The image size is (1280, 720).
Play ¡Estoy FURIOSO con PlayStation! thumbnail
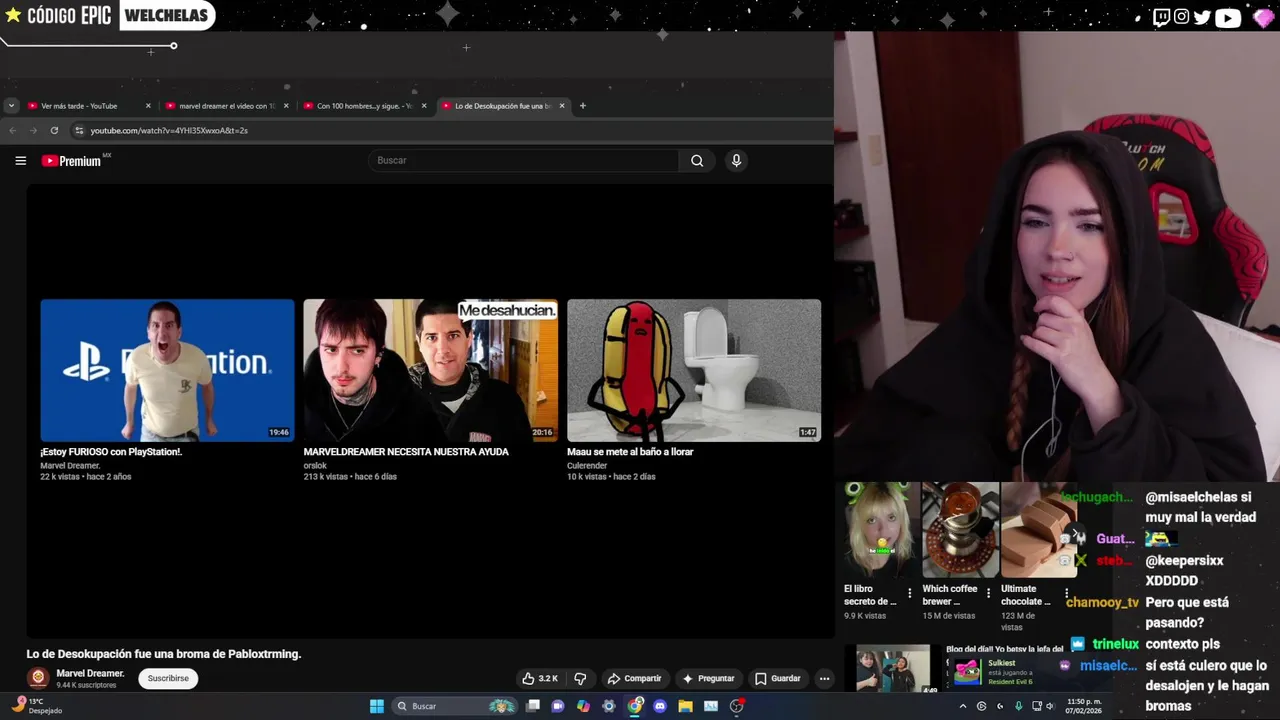167,370
